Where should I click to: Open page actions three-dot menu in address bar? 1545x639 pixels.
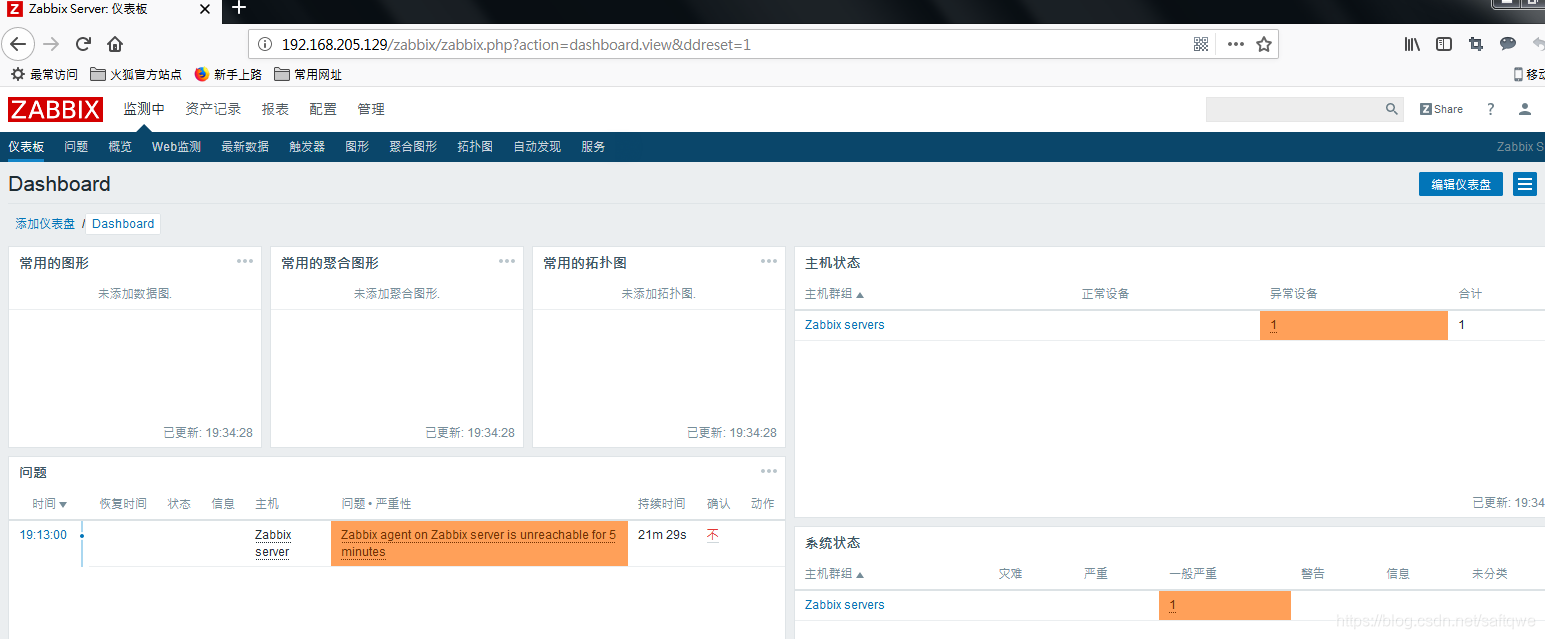(1236, 44)
